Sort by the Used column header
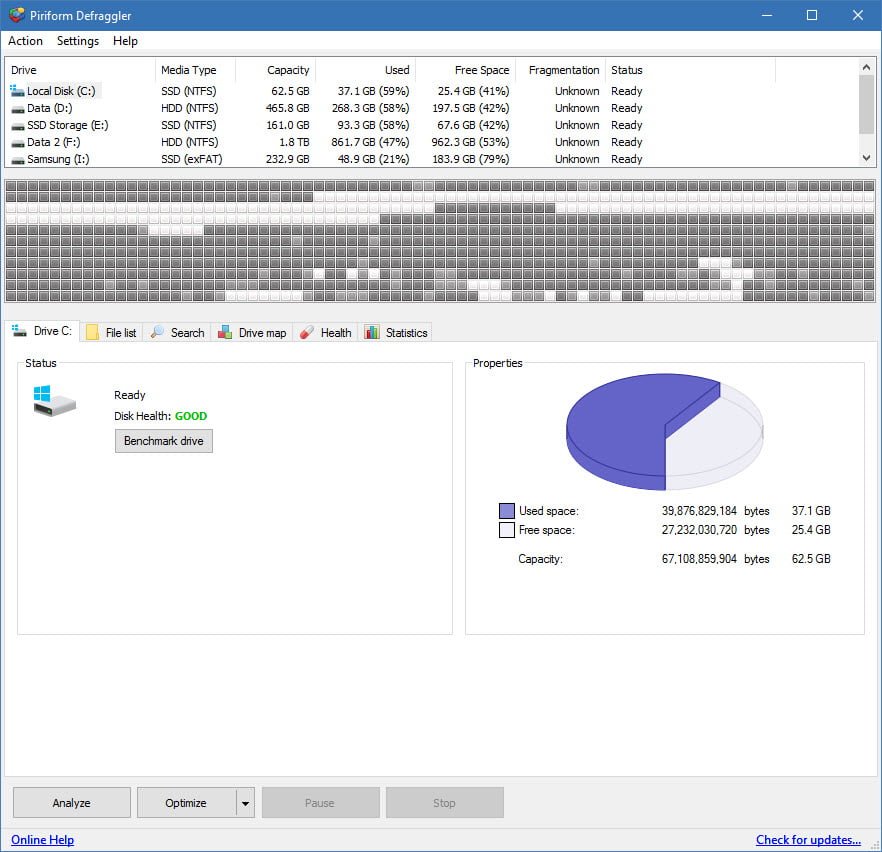Viewport: 882px width, 852px height. (366, 70)
